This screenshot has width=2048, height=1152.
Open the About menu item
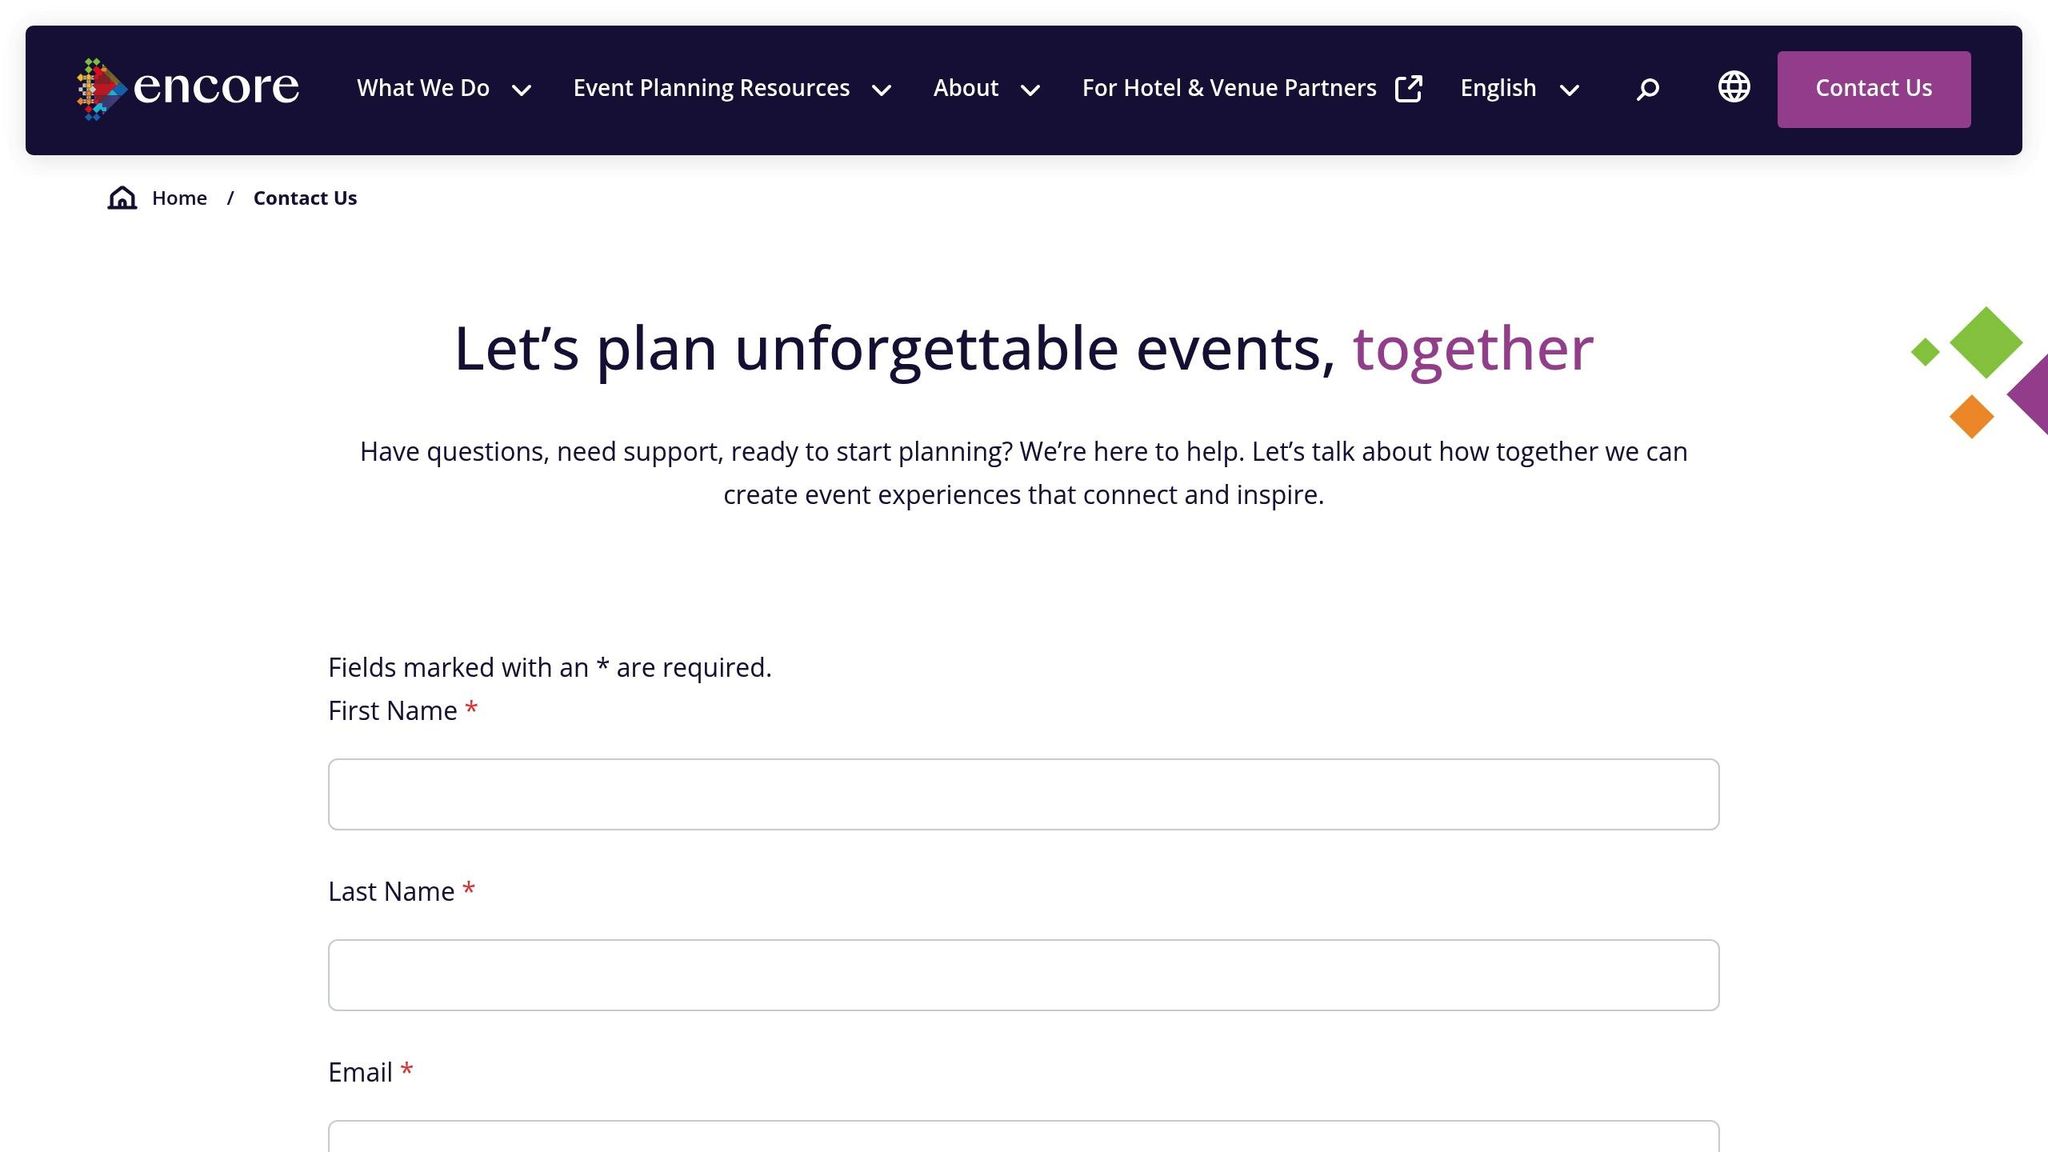(965, 88)
